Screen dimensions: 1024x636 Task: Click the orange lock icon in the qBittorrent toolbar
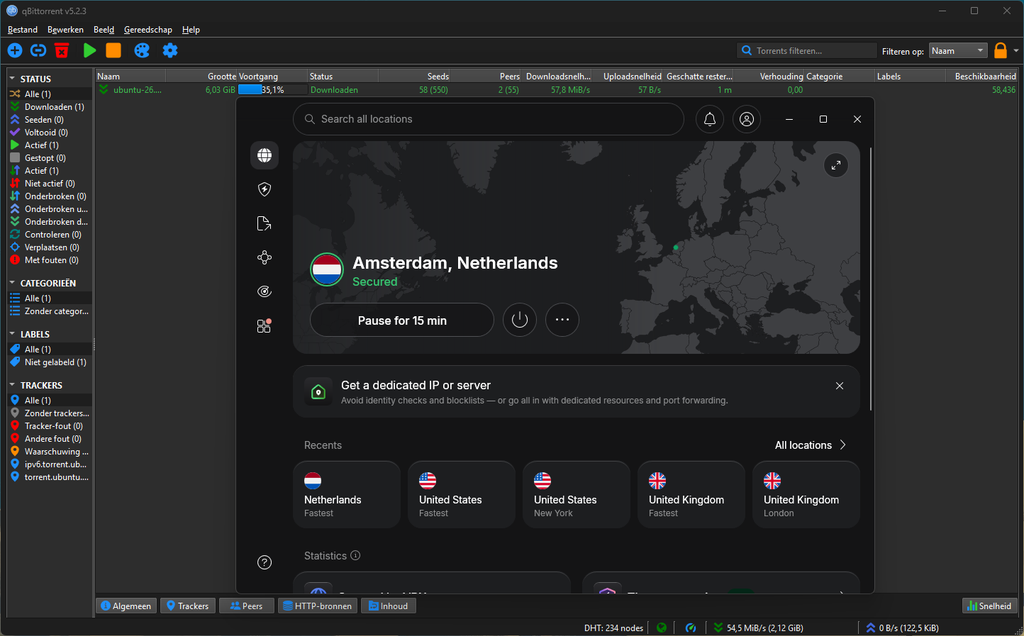[1000, 50]
